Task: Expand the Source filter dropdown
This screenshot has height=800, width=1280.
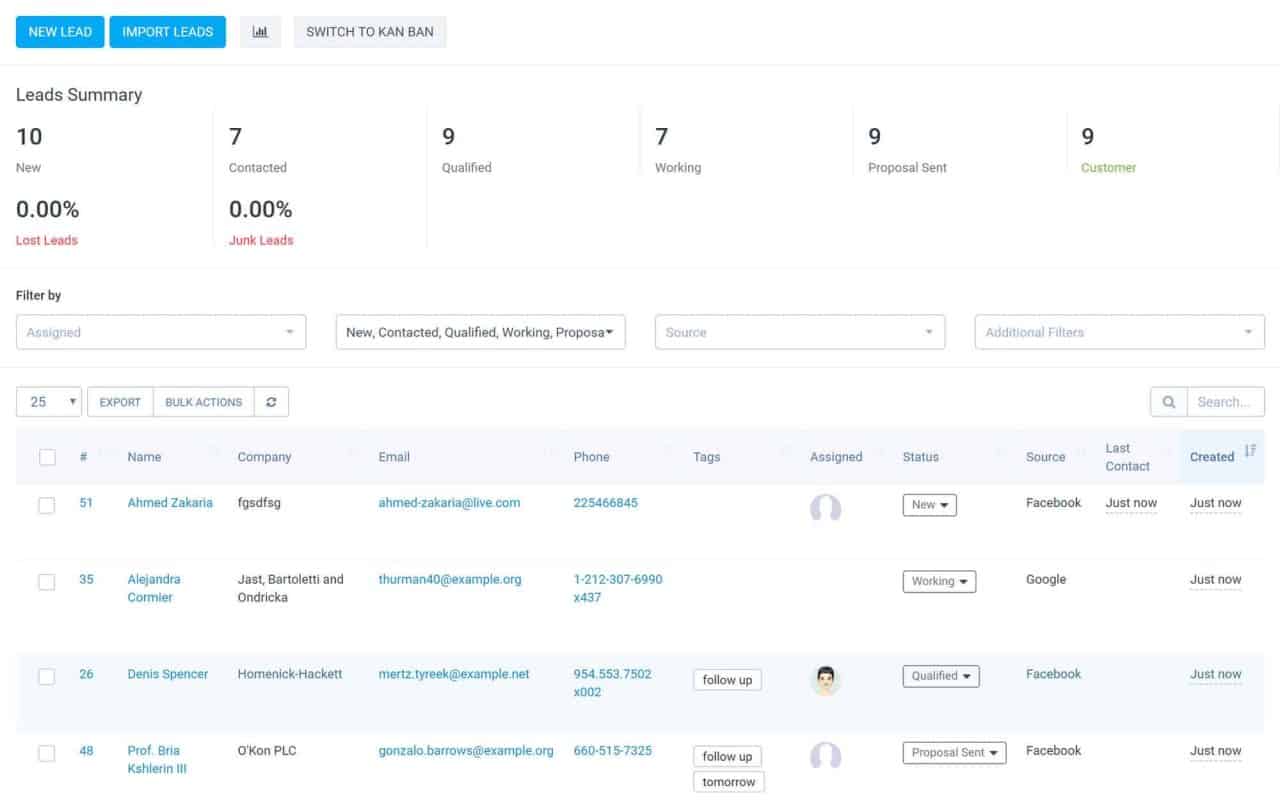Action: click(799, 332)
